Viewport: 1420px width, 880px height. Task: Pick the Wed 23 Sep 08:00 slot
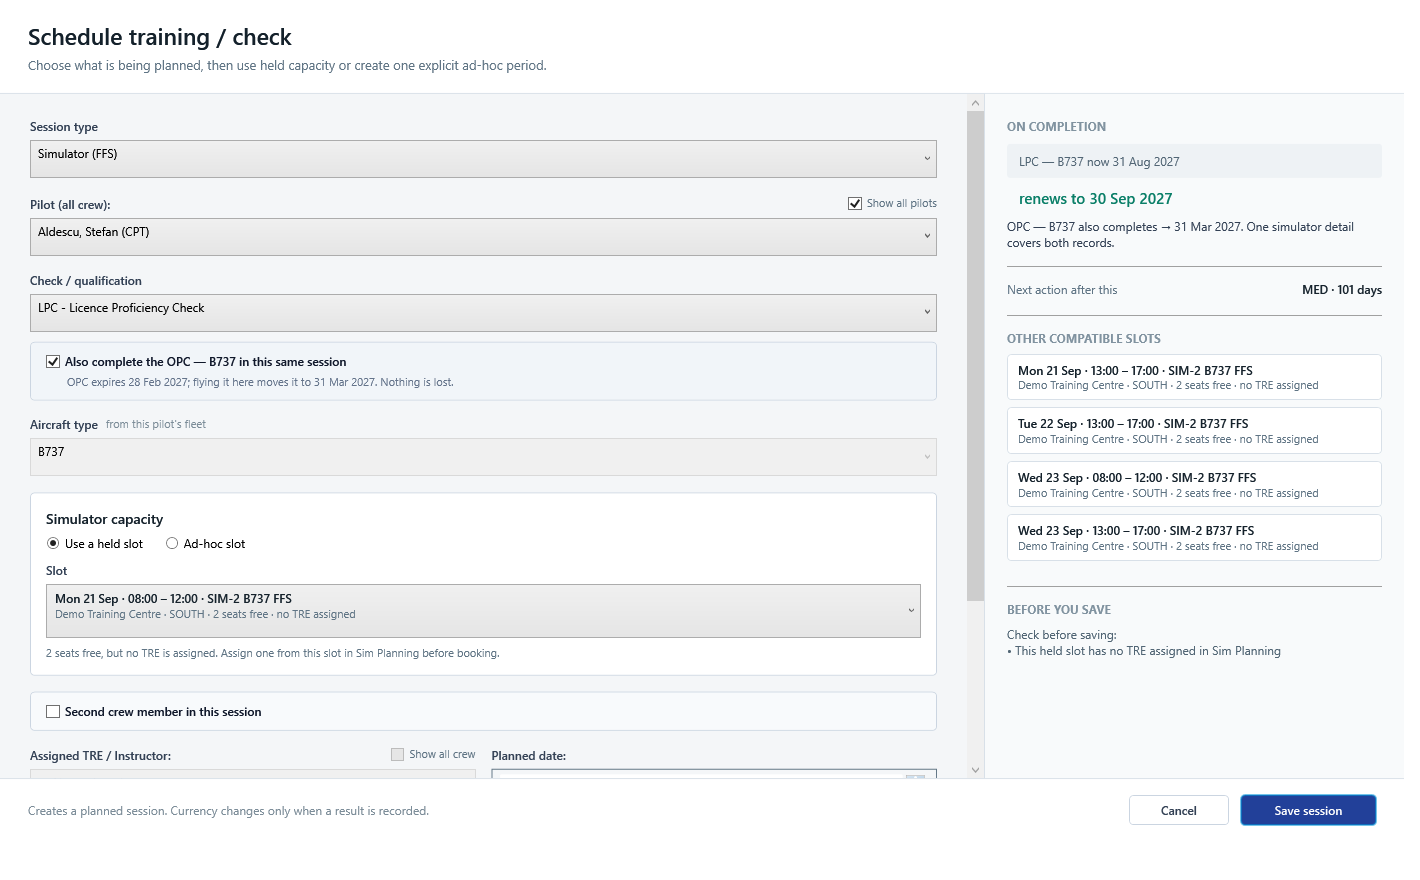[1194, 485]
